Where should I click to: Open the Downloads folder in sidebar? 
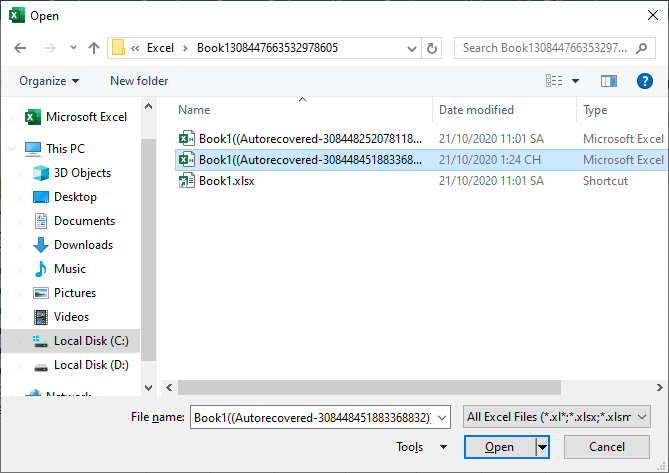(x=82, y=245)
